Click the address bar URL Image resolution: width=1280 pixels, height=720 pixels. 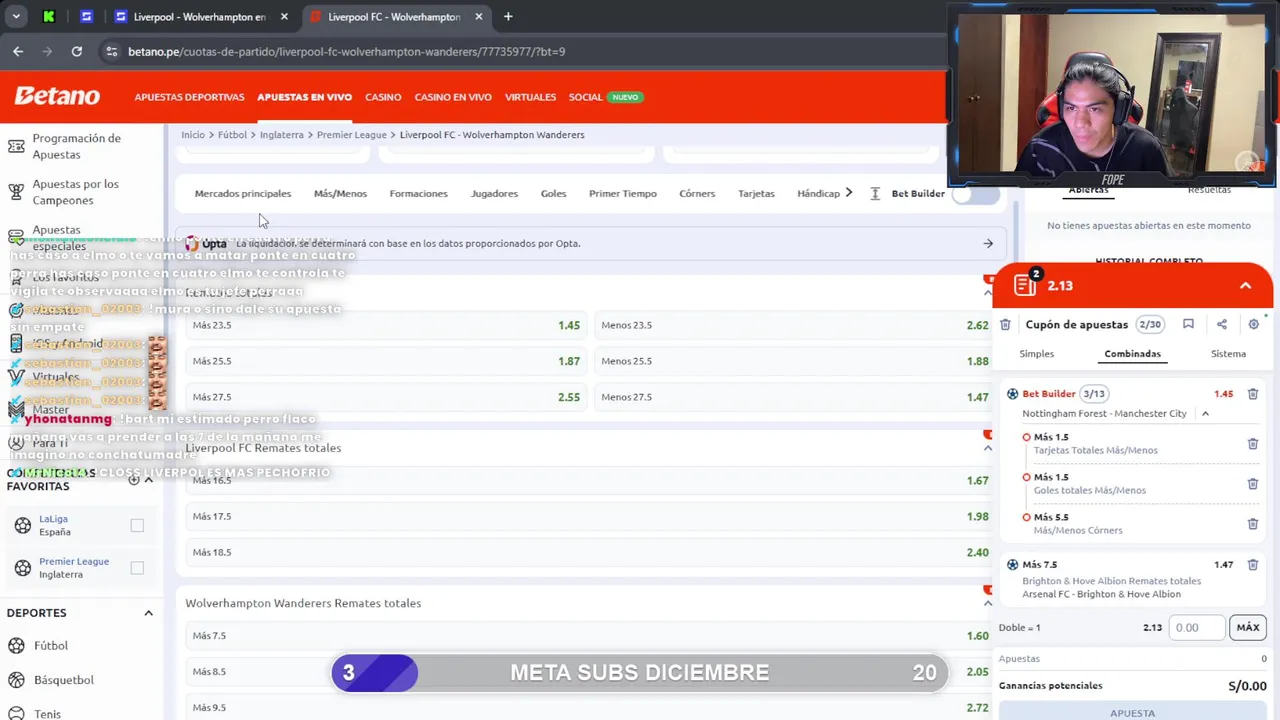(346, 51)
